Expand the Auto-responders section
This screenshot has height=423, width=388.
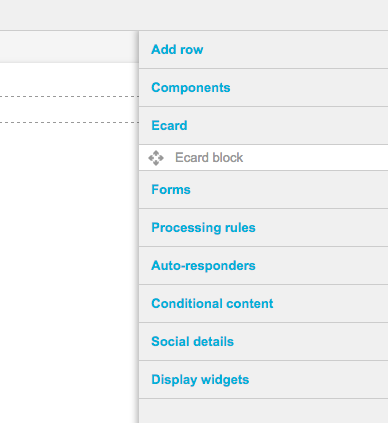pos(203,266)
